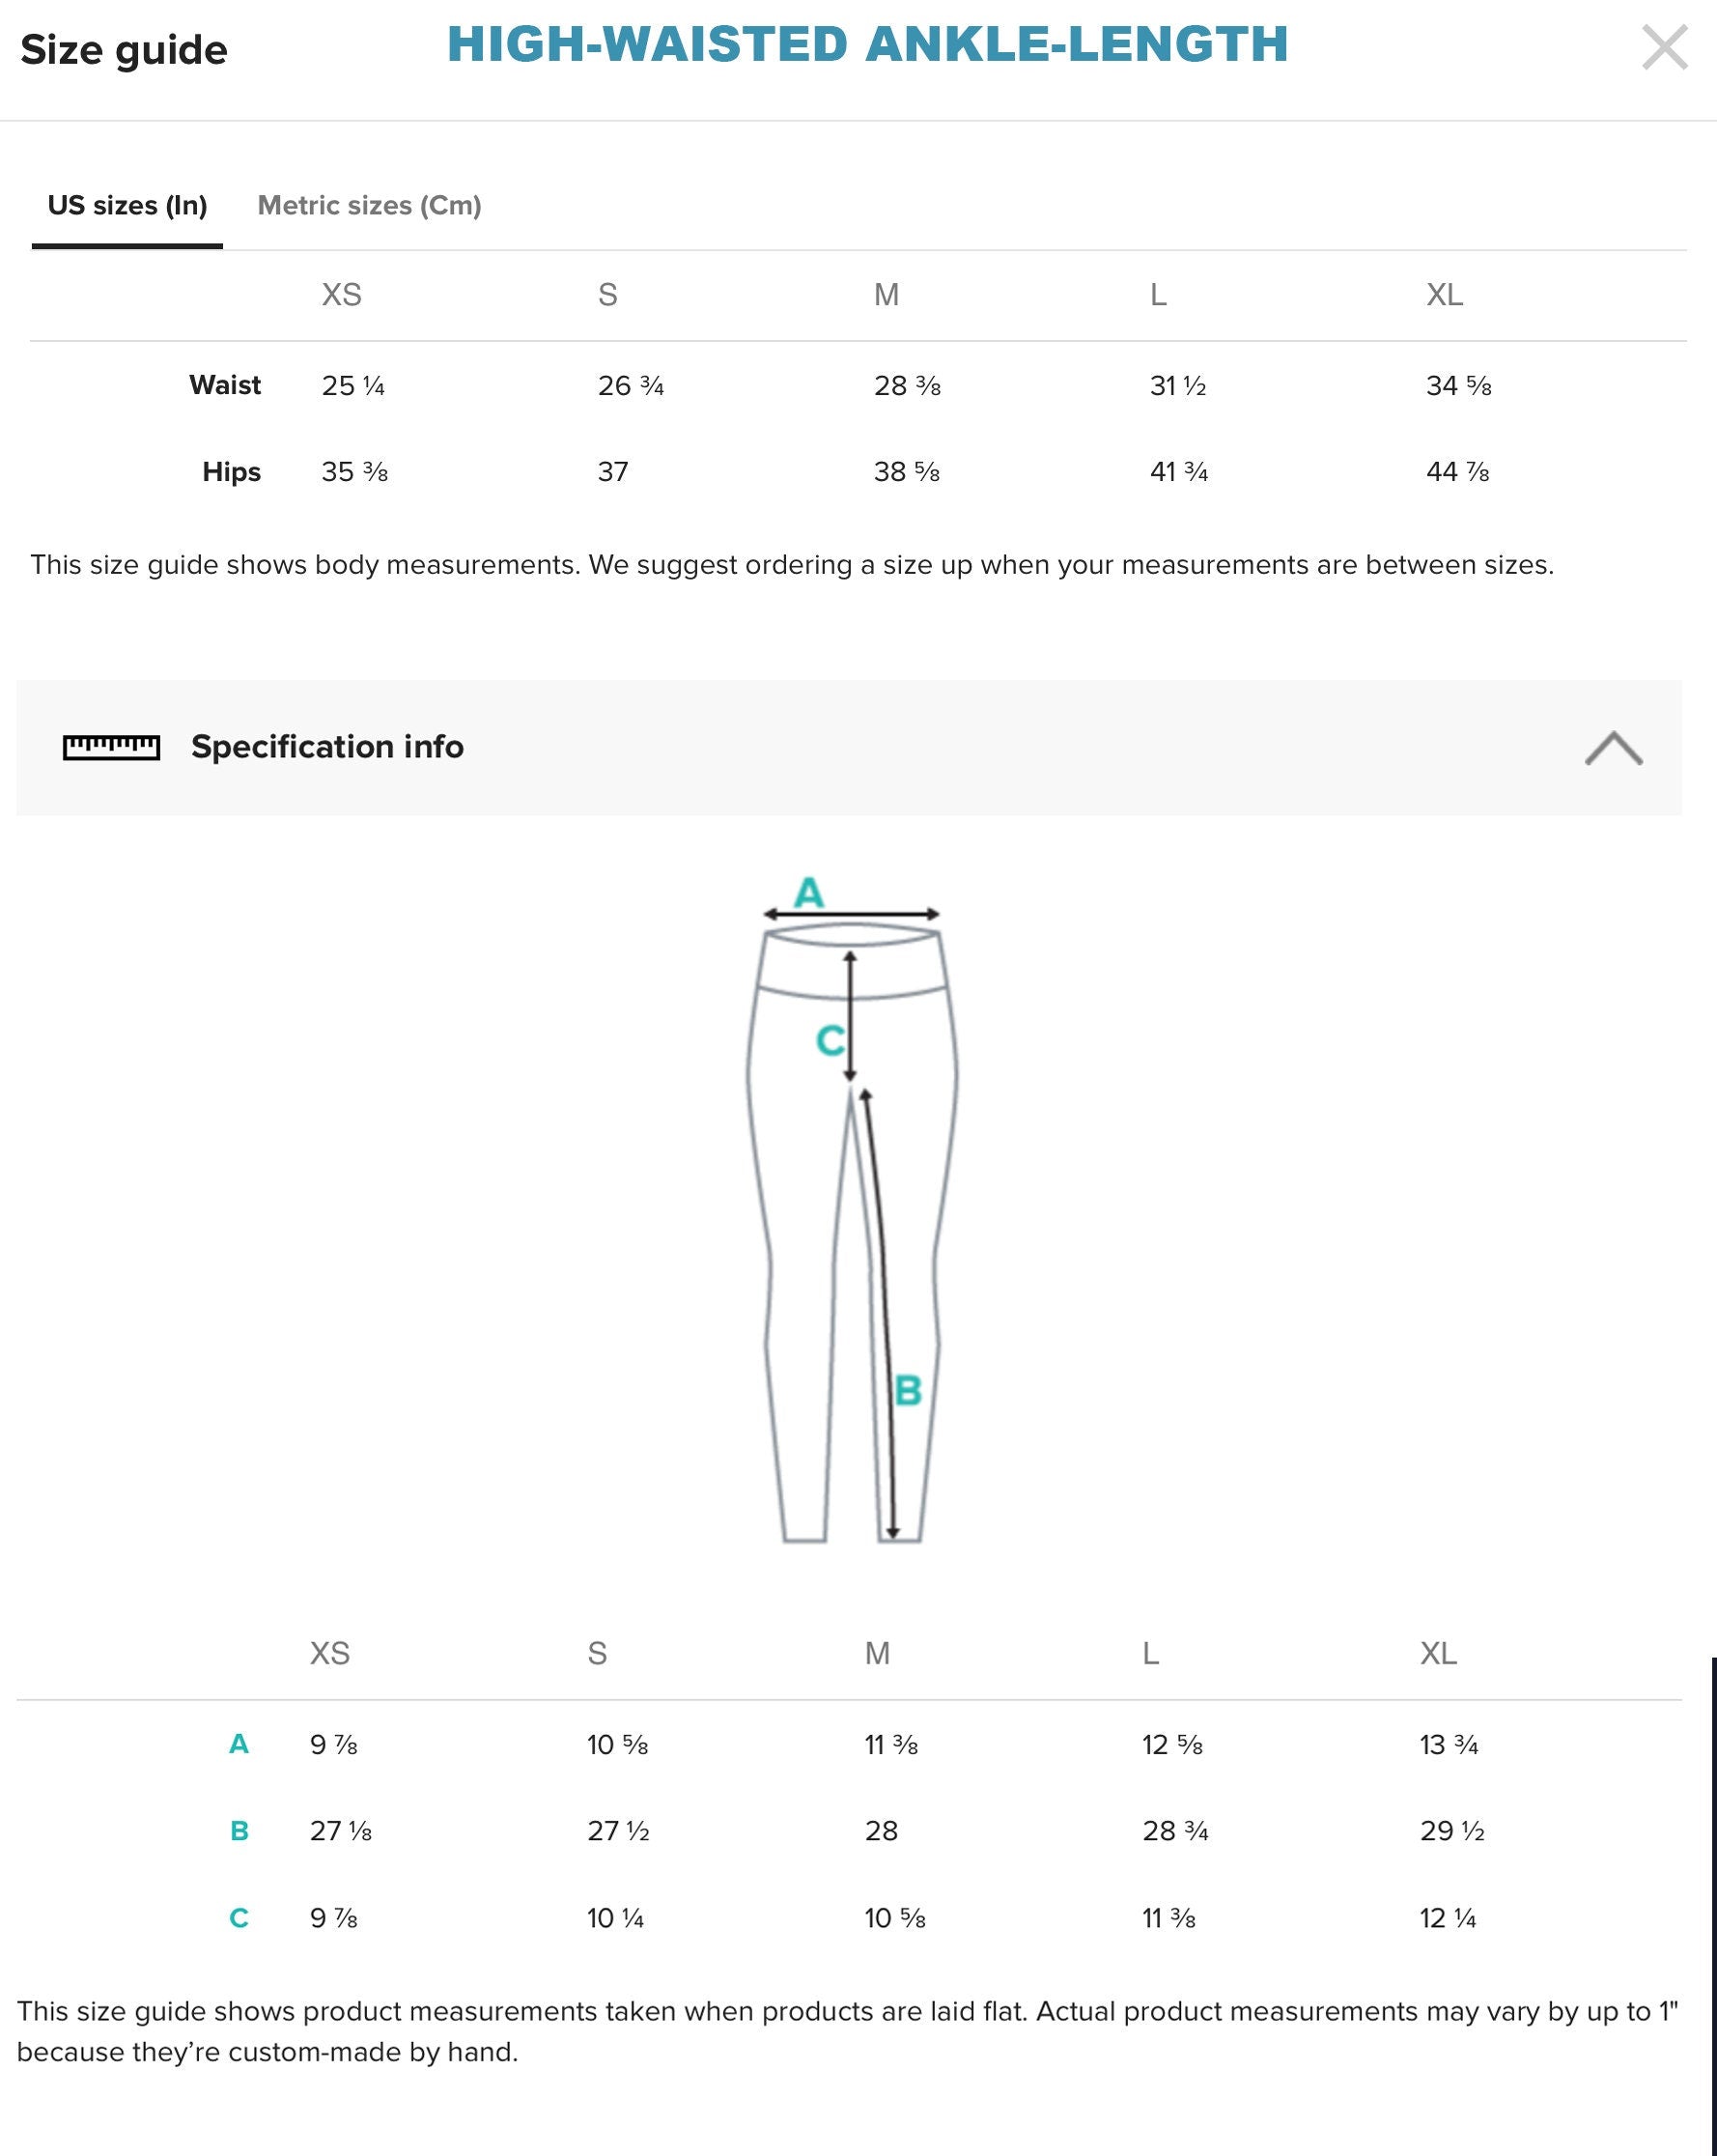Close the Size guide dialog
Screen dimensions: 1717x2156
(1664, 48)
